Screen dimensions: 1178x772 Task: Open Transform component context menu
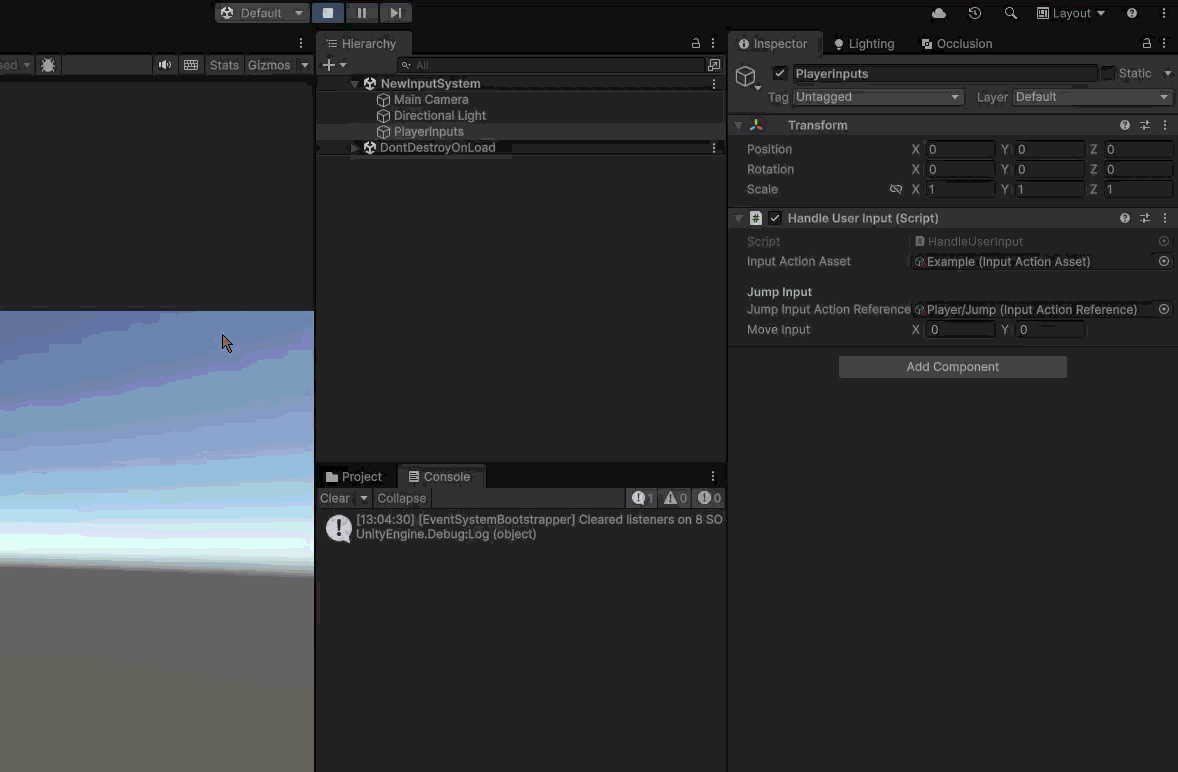click(x=1165, y=125)
